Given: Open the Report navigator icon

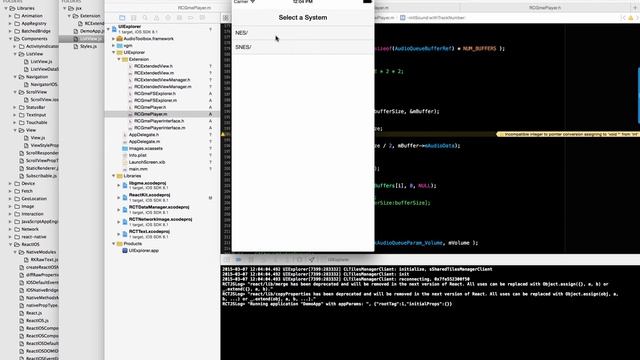Looking at the screenshot, I should 202,18.
